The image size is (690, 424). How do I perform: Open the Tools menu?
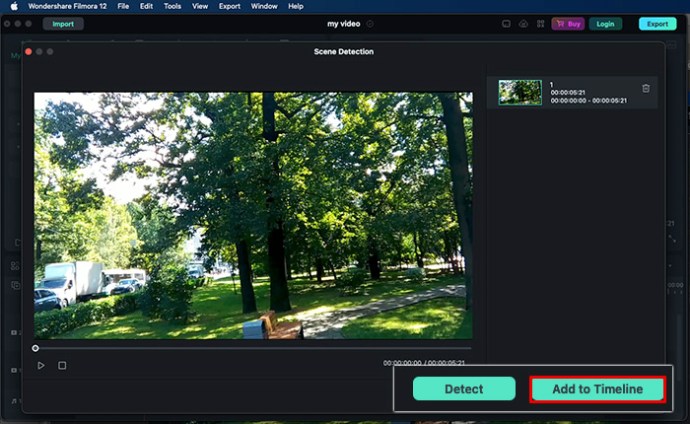pyautogui.click(x=173, y=6)
